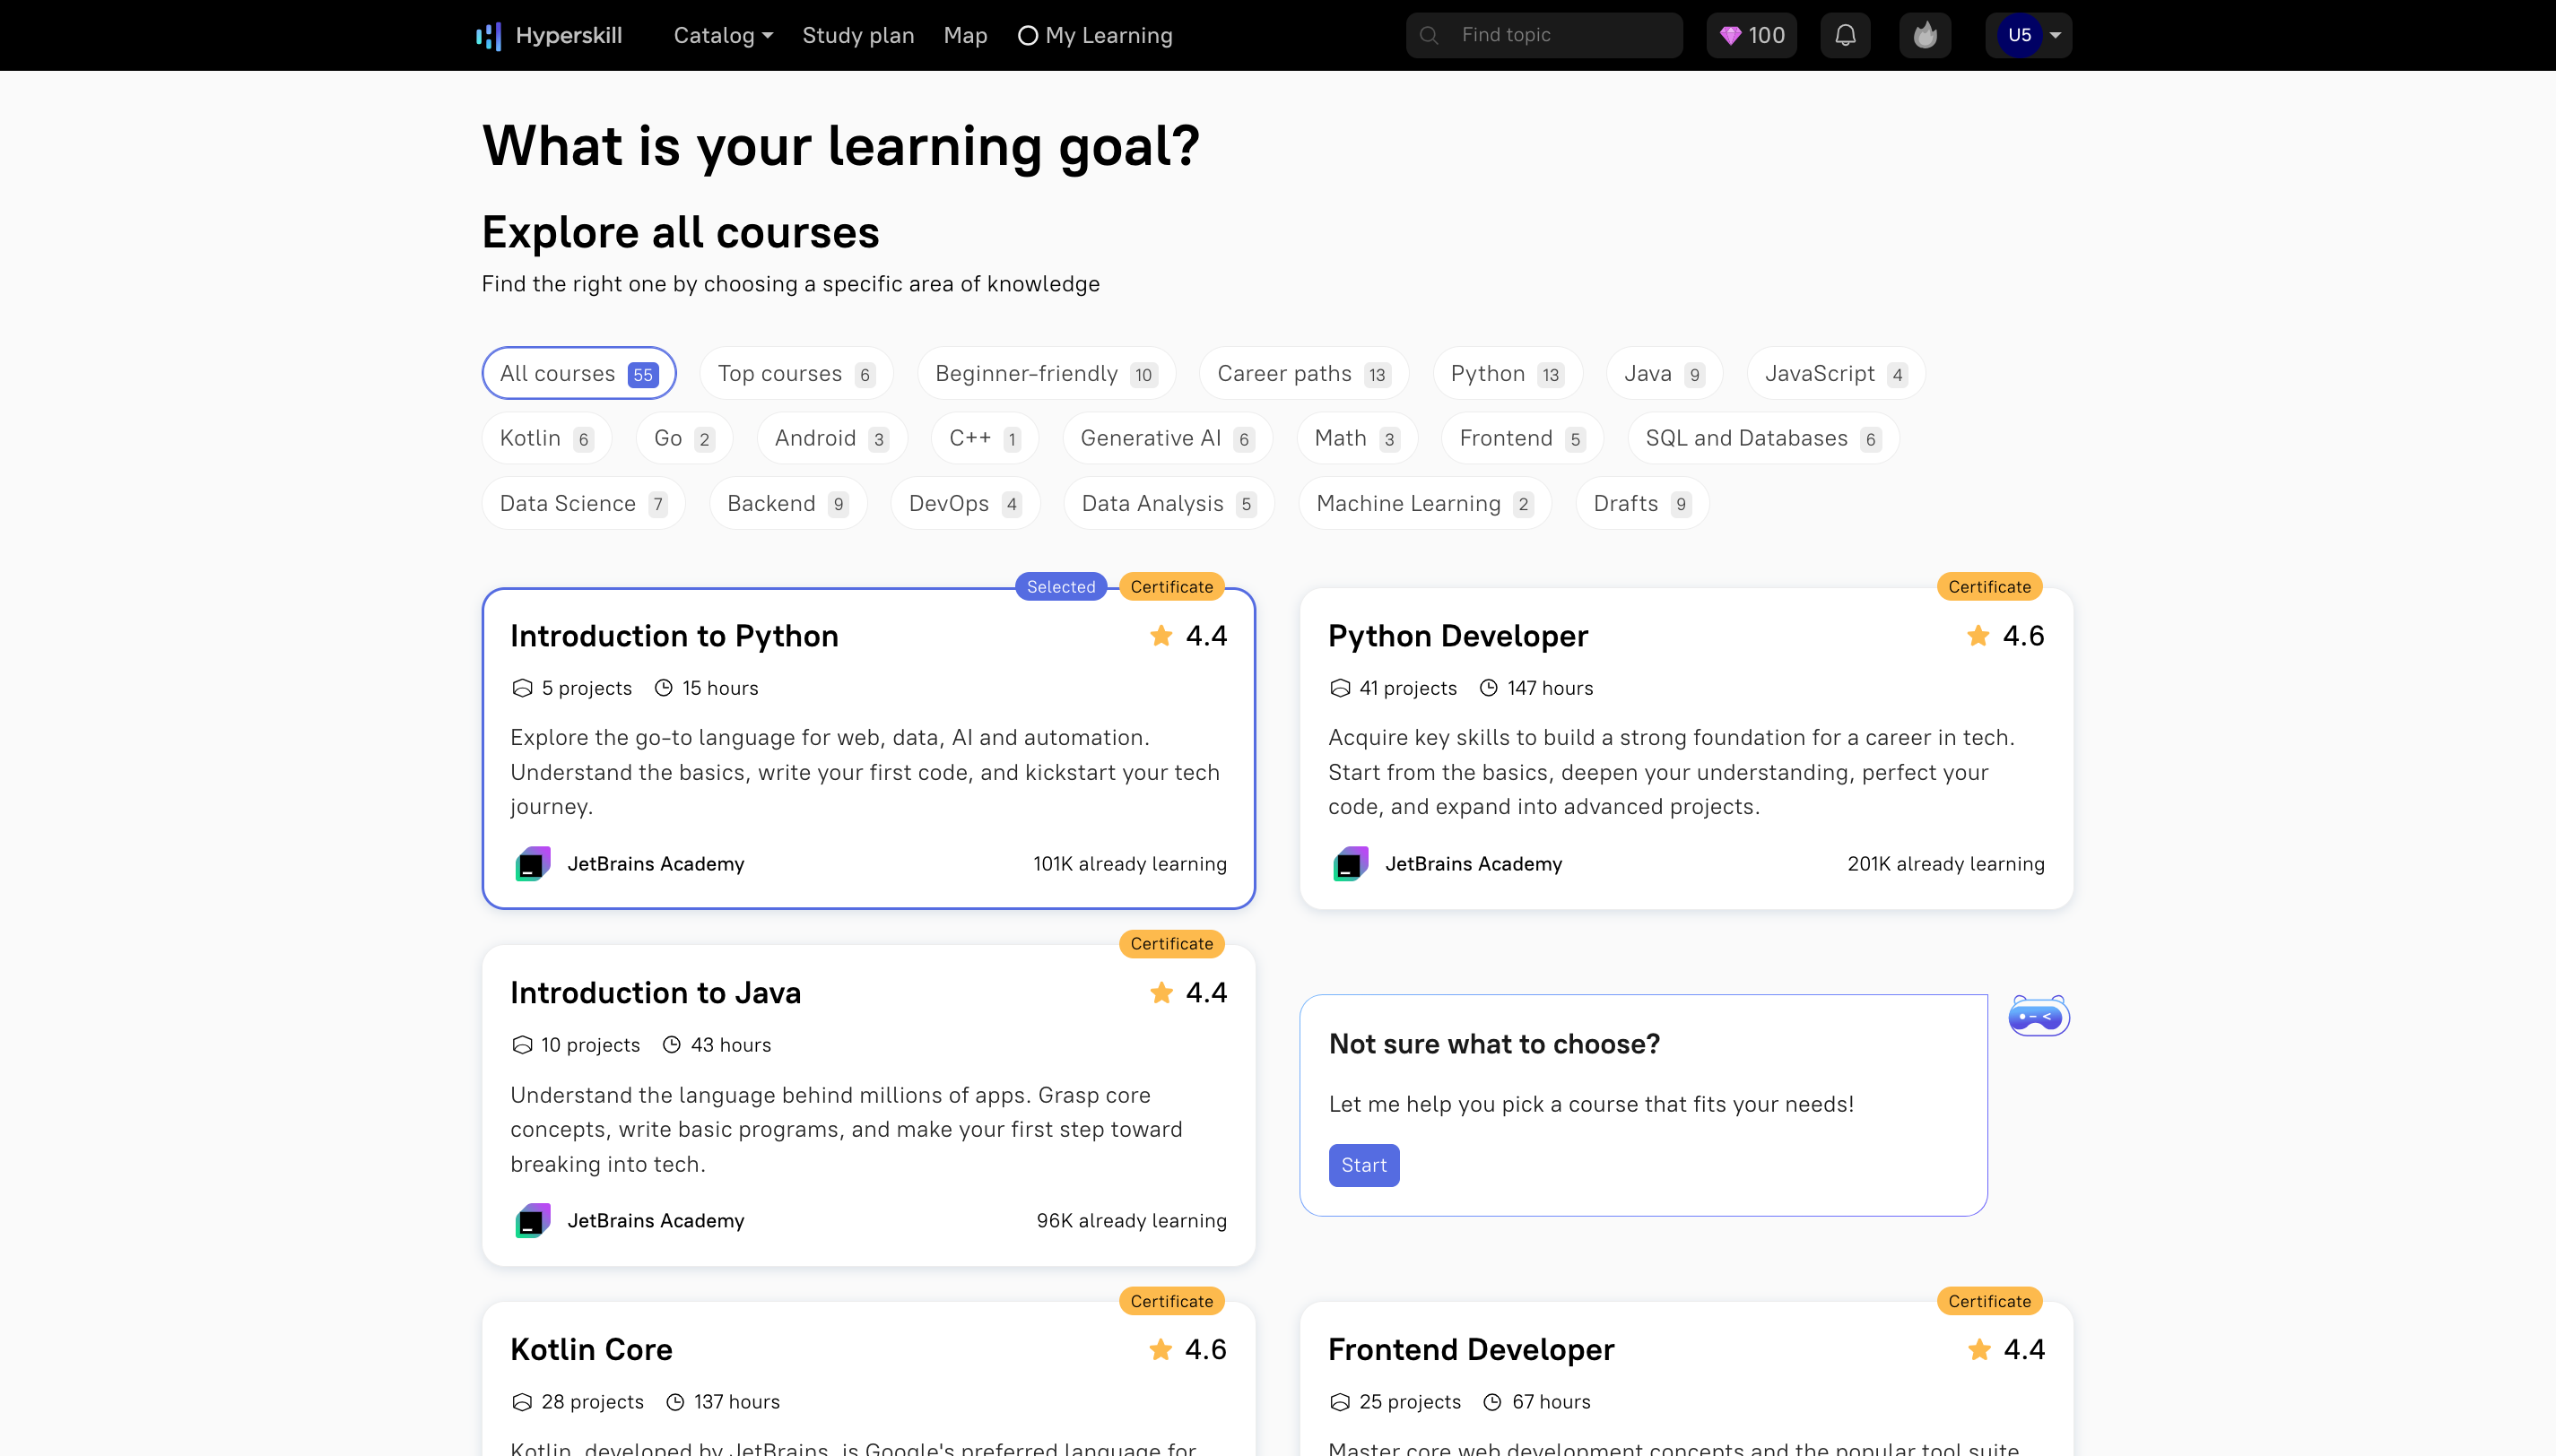Click JetBrains Academy logo on Python Developer card
Viewport: 2556px width, 1456px height.
(1351, 863)
